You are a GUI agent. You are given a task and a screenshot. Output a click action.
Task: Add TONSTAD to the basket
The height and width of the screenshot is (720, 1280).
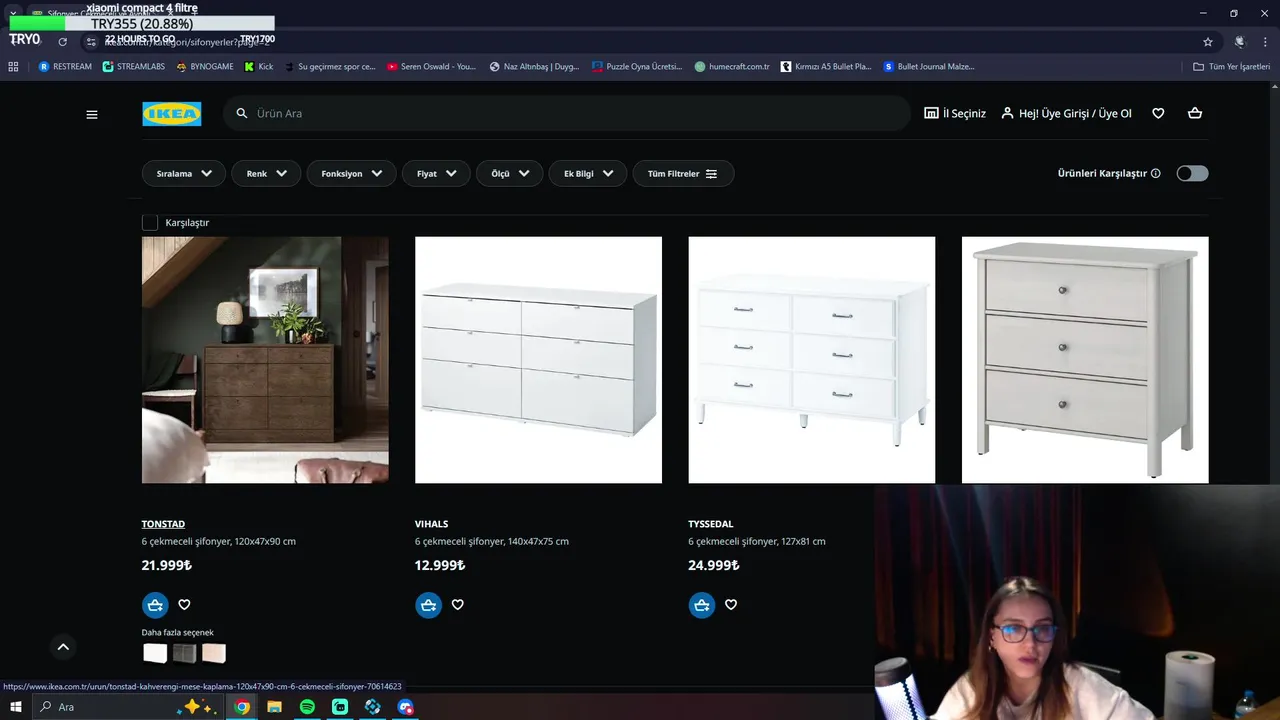point(155,605)
